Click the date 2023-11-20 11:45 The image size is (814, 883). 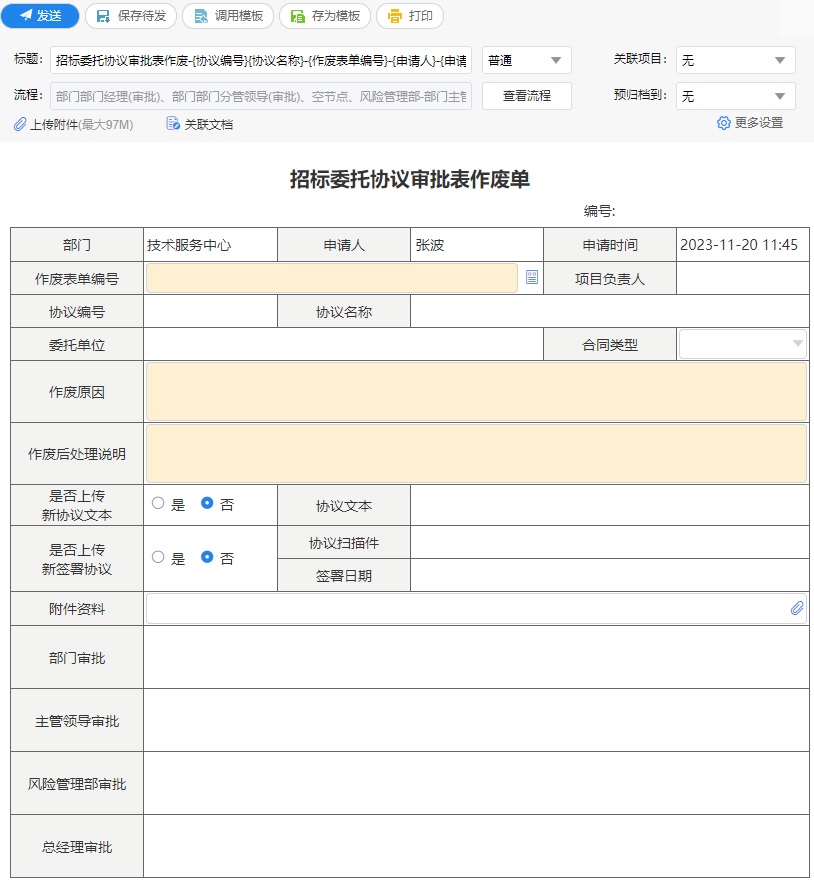[739, 245]
